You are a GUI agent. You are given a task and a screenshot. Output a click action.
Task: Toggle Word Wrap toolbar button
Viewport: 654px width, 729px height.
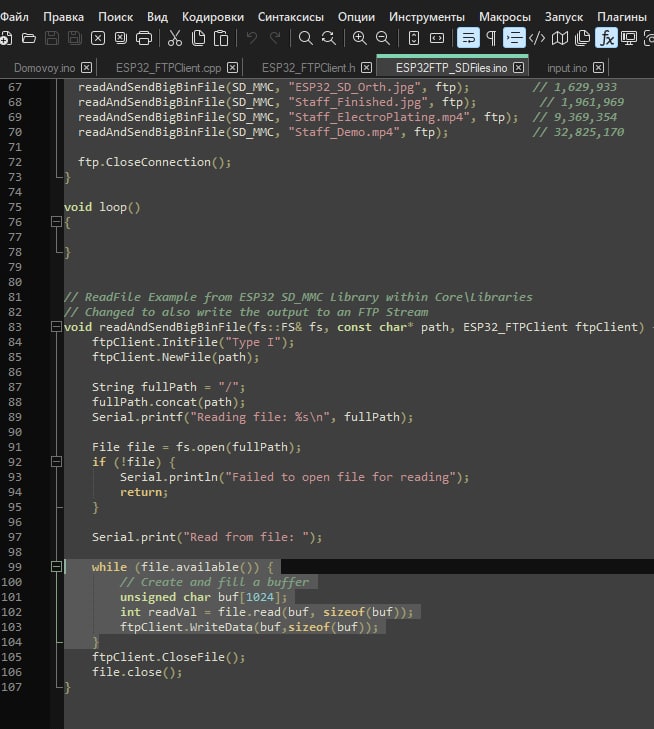point(468,38)
